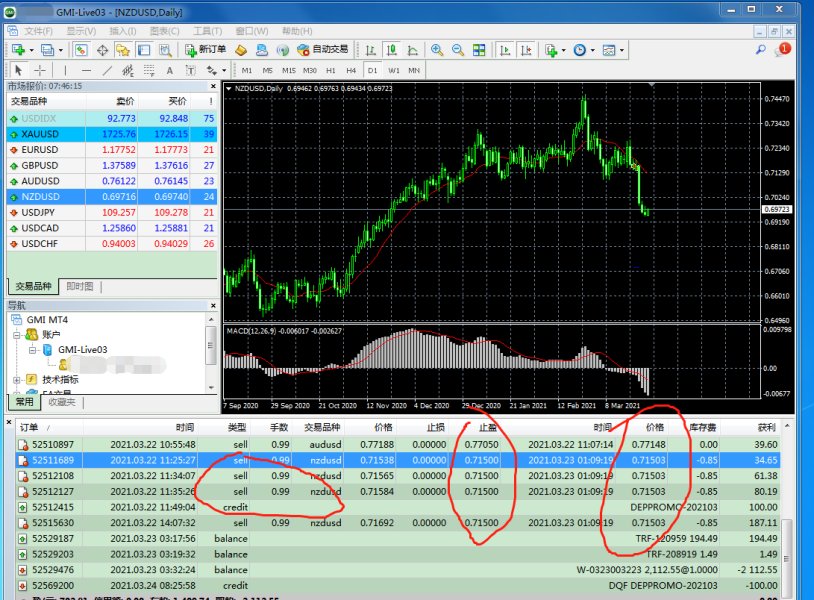Close the Market Watch panel
The width and height of the screenshot is (814, 600).
213,86
